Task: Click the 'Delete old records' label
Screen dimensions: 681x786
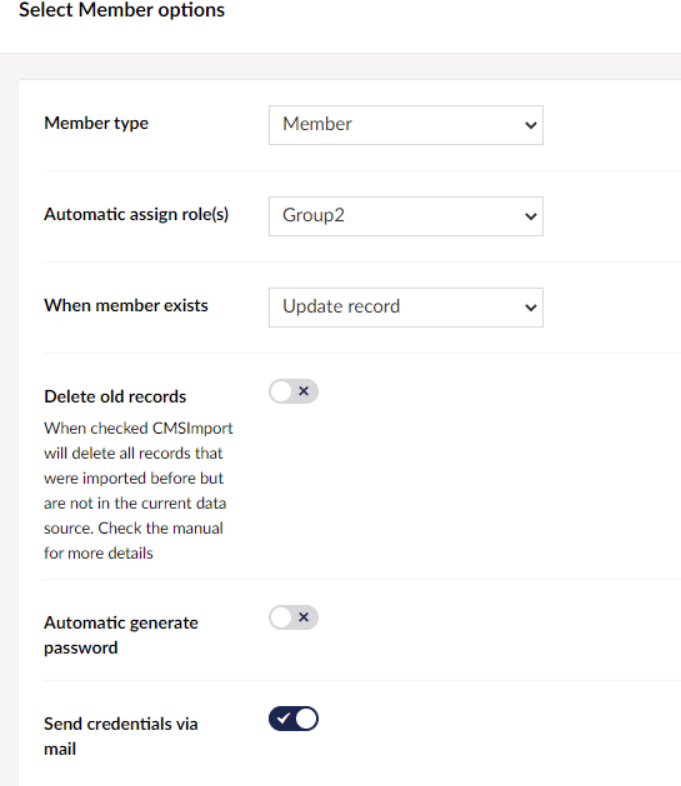Action: [x=115, y=397]
